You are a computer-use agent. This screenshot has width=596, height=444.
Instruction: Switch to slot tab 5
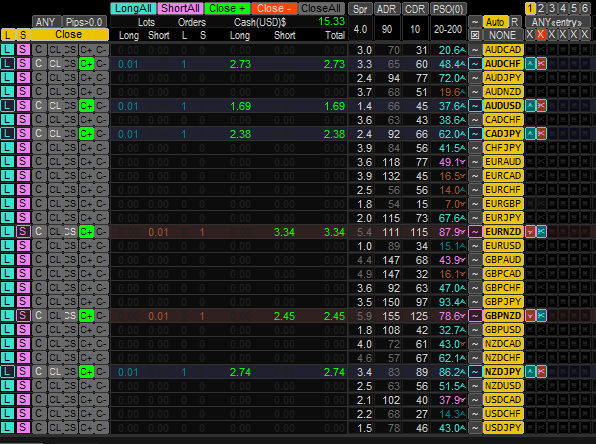574,8
